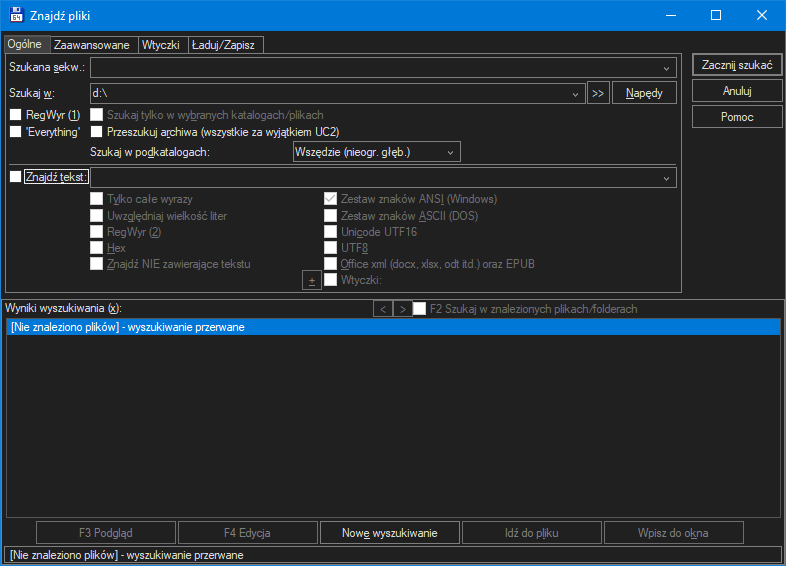Toggle the Hex checkbox
Viewport: 786px width, 566px height.
click(96, 248)
